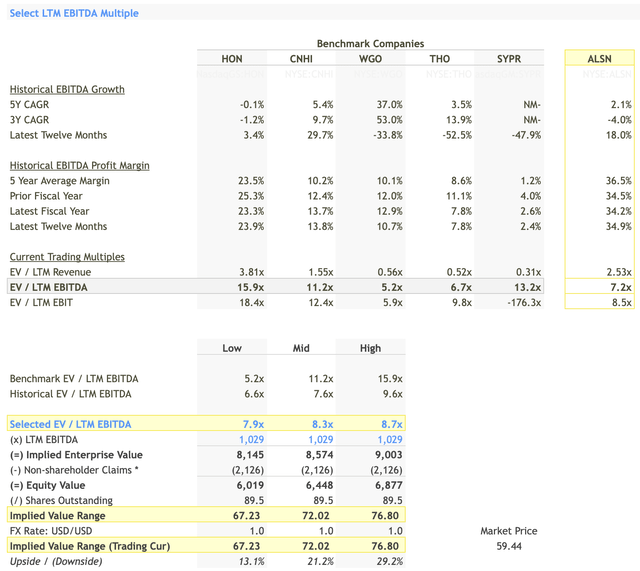Select Benchmark EV / LTM EBITDA low 5.2x

point(254,379)
